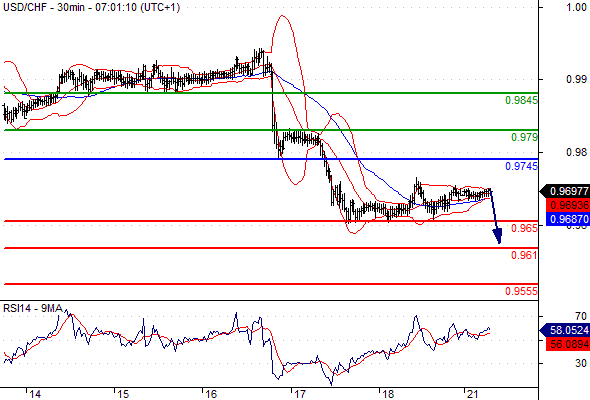Image resolution: width=590 pixels, height=400 pixels.
Task: Click the 0.98 price axis label
Action: click(x=576, y=152)
